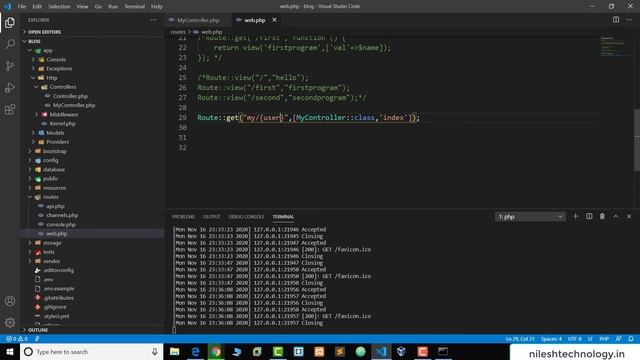Change indentation via Spaces: 4
640x360 pixels.
[x=551, y=339]
